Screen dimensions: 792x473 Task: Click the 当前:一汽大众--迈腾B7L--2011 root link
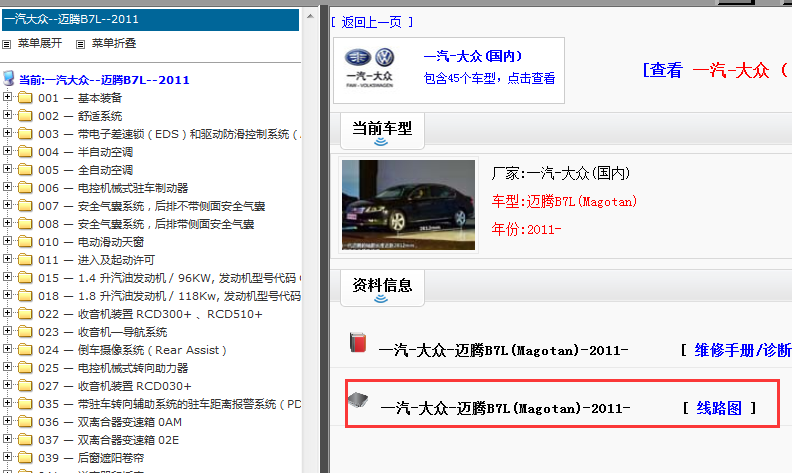(x=104, y=80)
